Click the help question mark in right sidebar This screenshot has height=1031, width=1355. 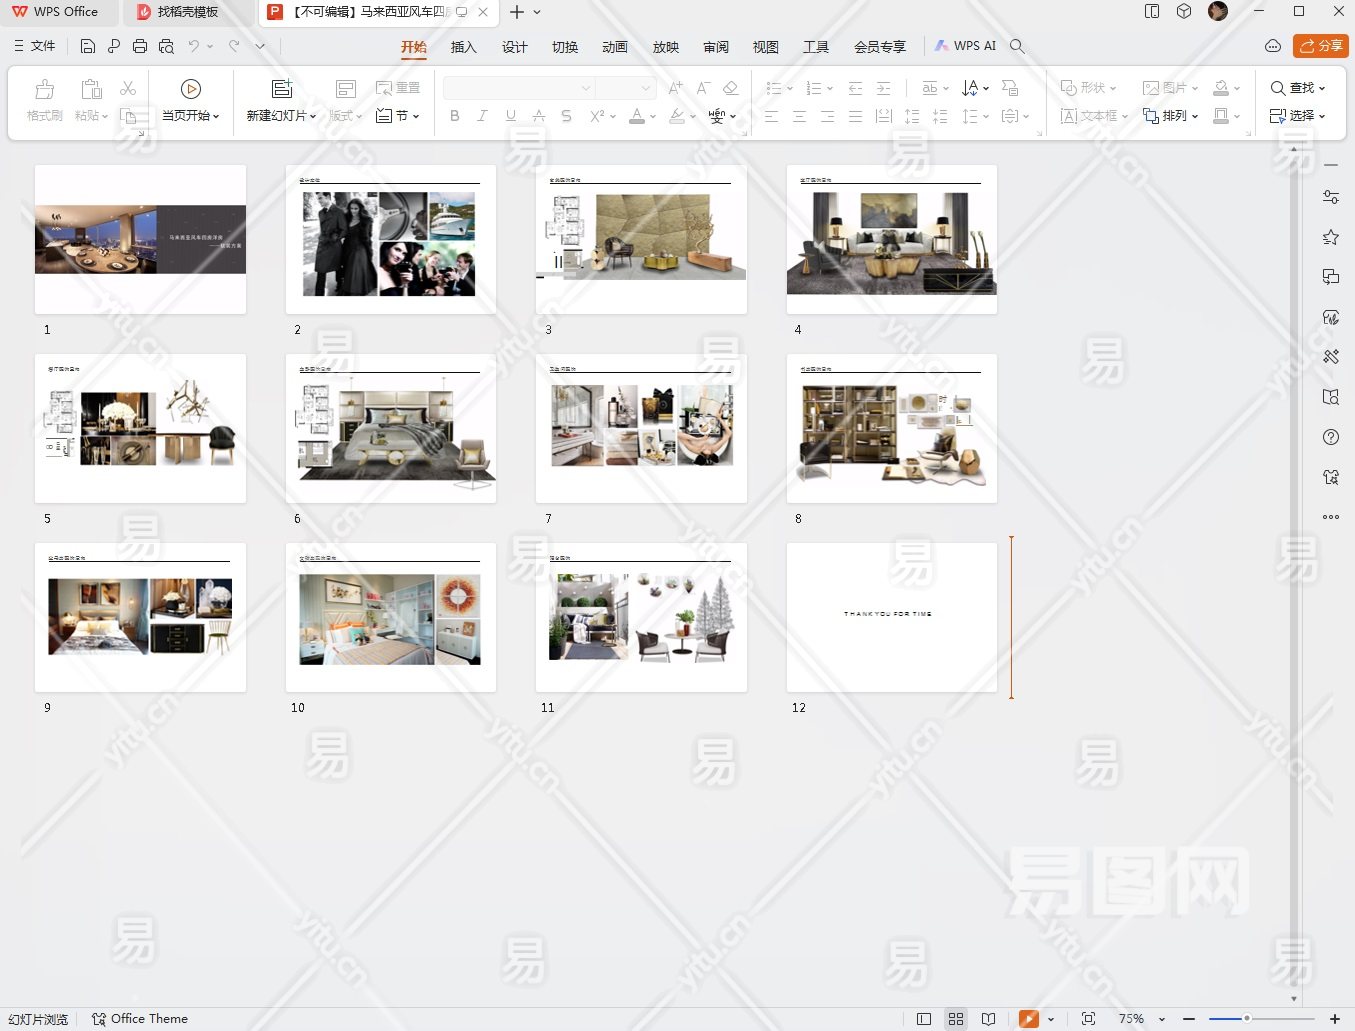(x=1330, y=437)
